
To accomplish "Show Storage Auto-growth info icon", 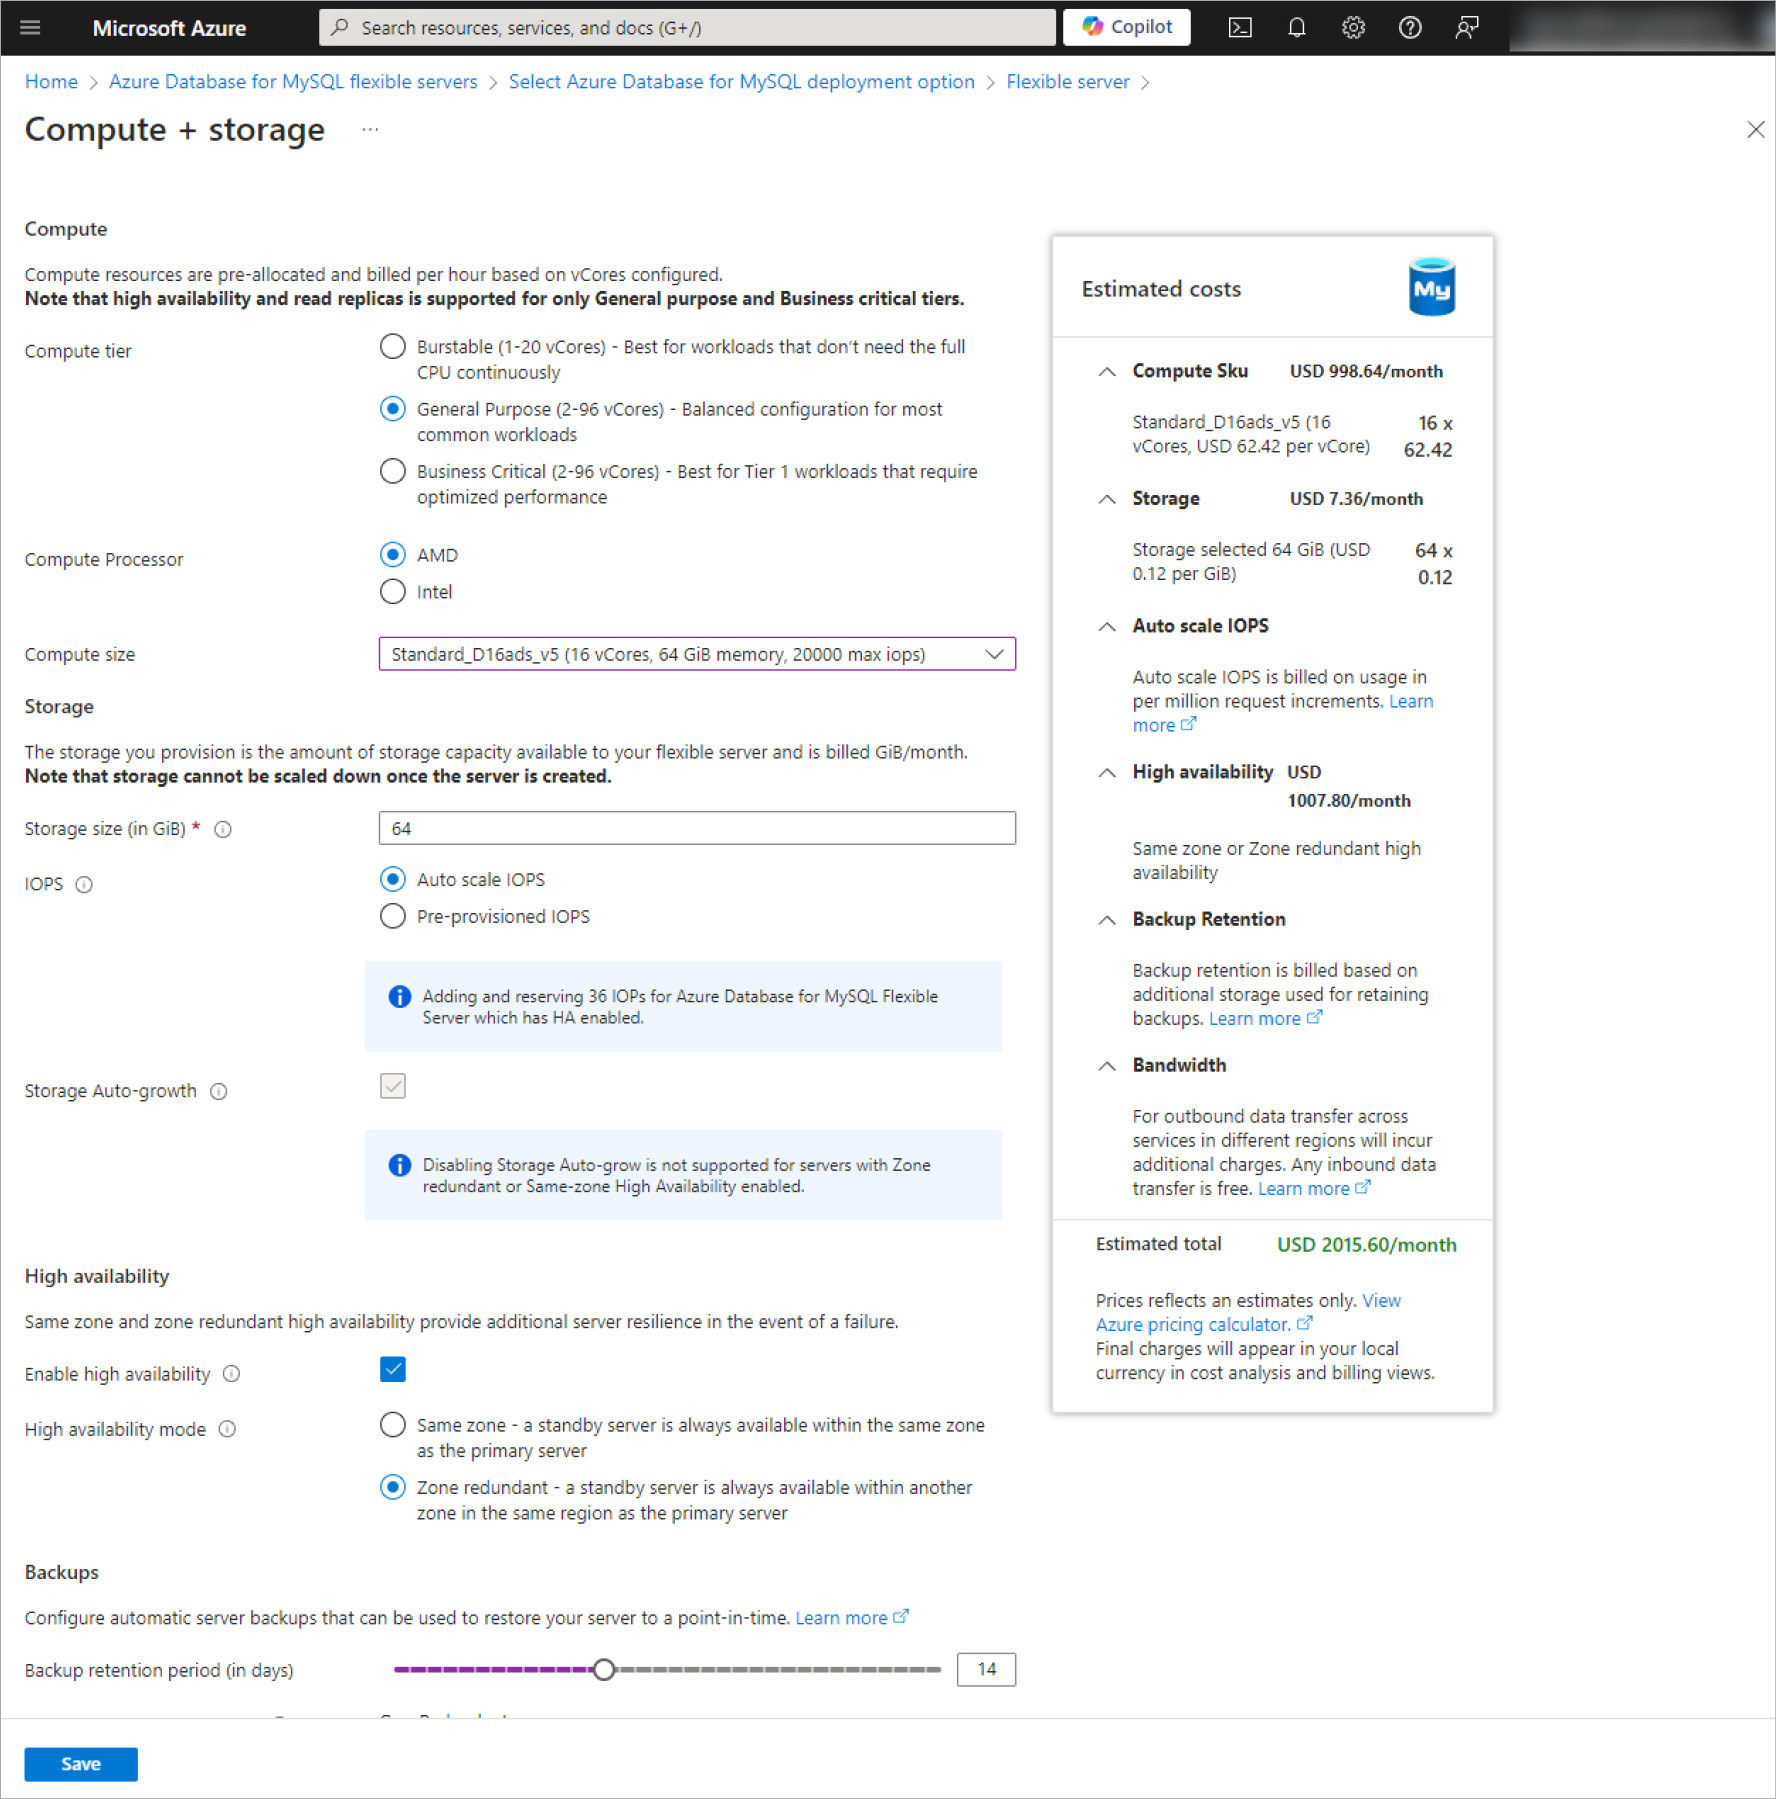I will [x=219, y=1091].
